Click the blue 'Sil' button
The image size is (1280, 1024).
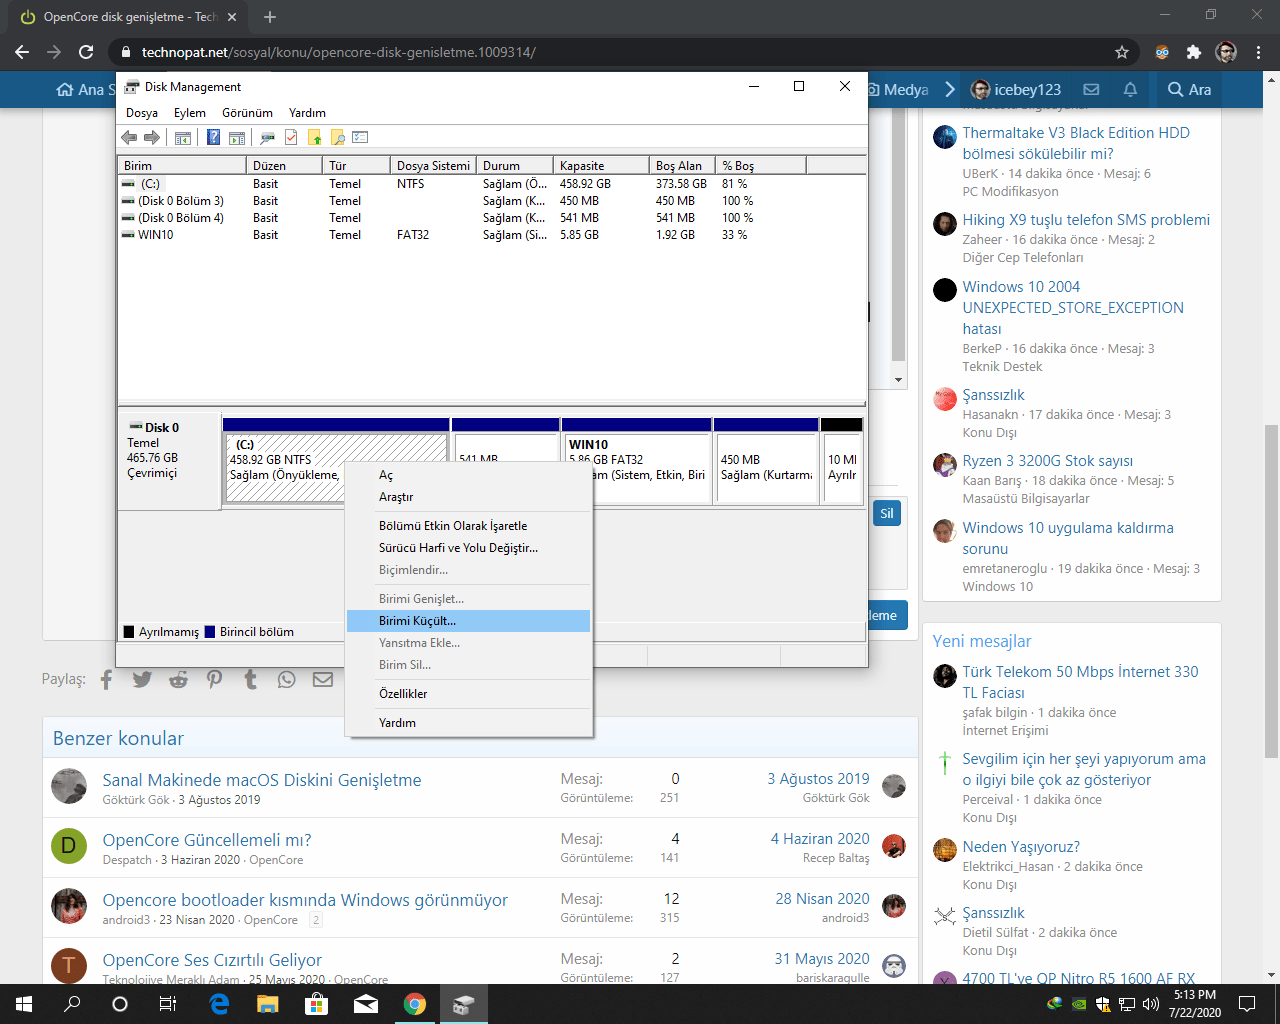(x=887, y=513)
